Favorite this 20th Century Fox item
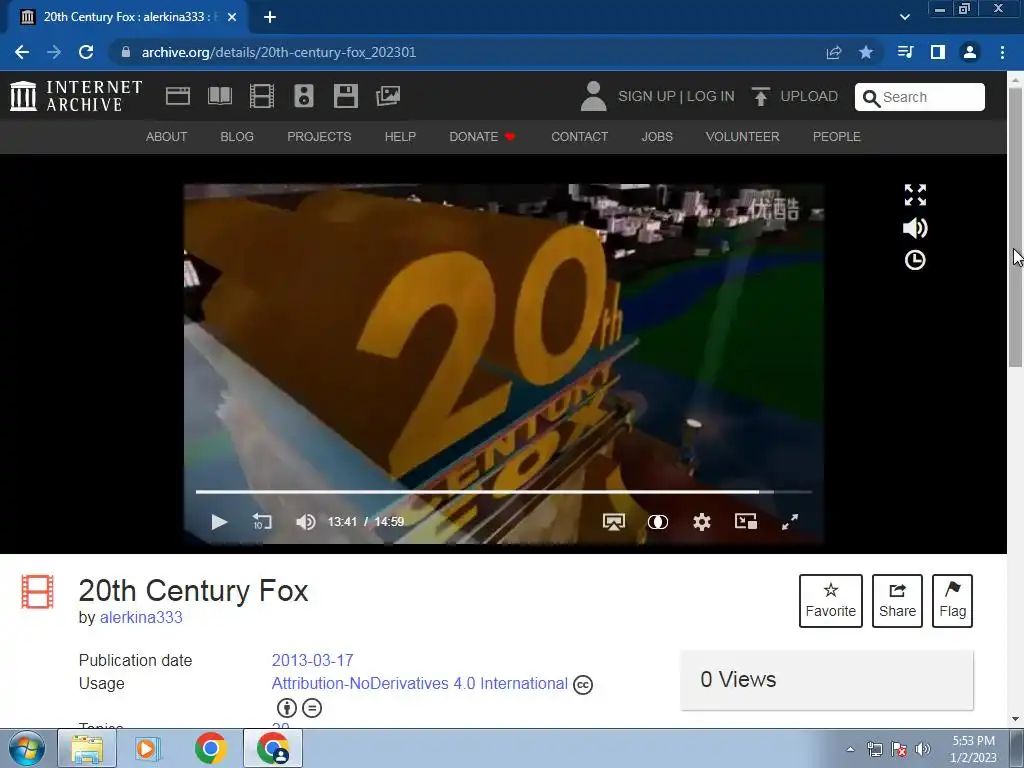The width and height of the screenshot is (1024, 768). [x=831, y=601]
